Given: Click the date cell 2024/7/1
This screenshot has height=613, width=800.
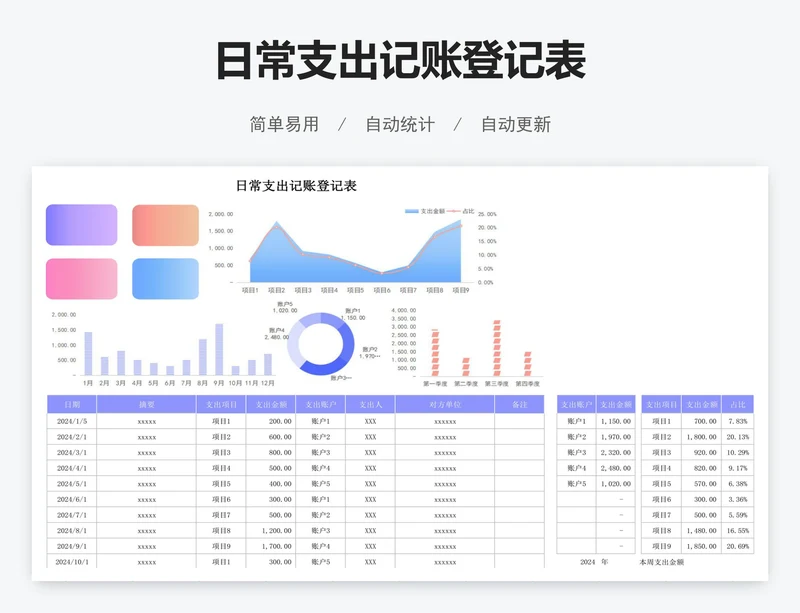Looking at the screenshot, I should tap(72, 515).
